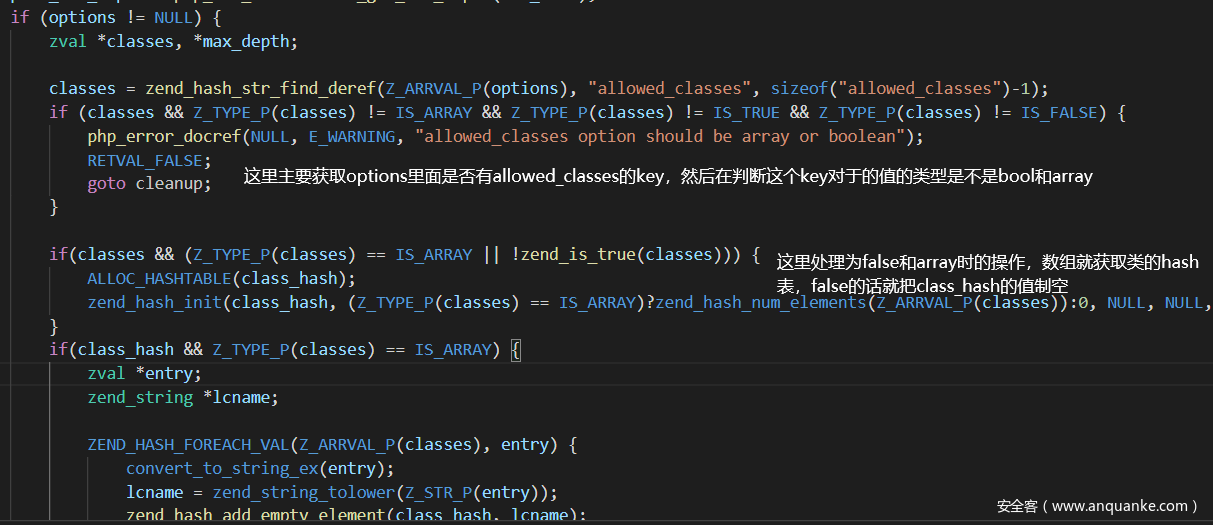
Task: Click the RETVAL_FALSE macro line
Action: (135, 160)
